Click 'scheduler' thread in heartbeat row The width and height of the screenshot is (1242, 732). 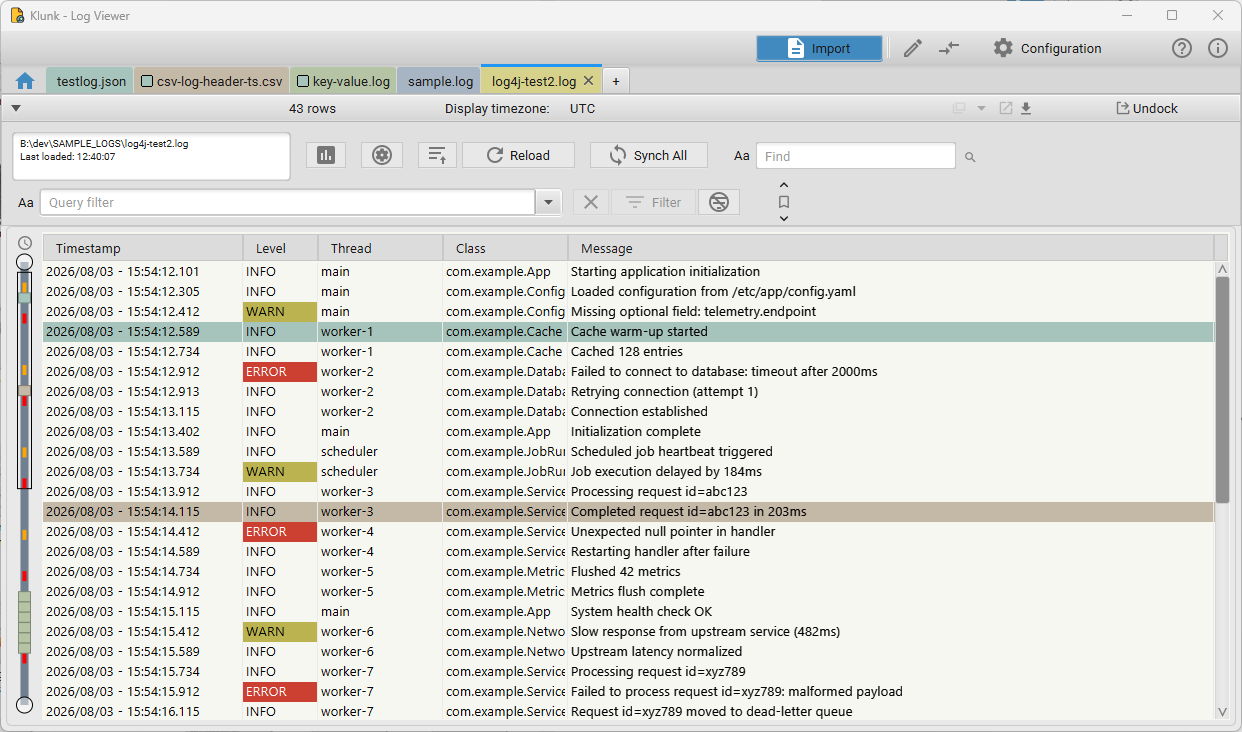tap(349, 451)
